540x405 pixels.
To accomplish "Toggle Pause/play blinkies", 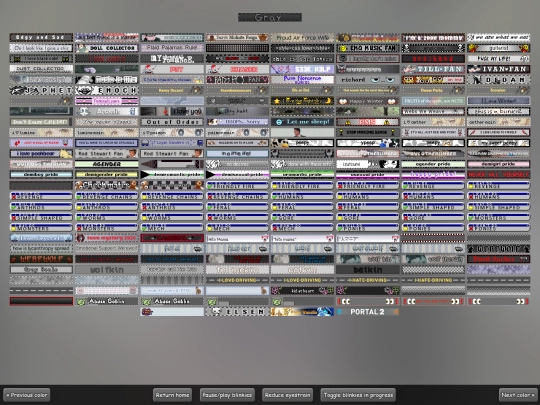I will [227, 395].
